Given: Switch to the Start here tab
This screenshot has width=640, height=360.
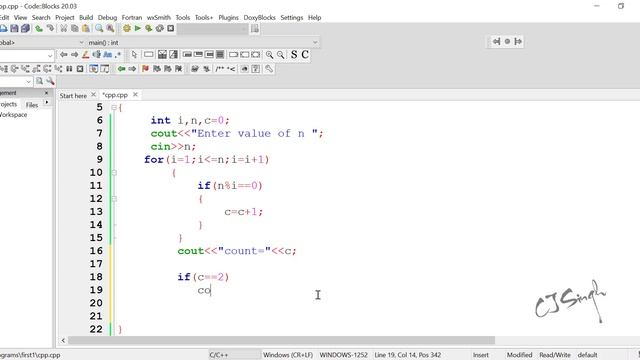Looking at the screenshot, I should 73,96.
